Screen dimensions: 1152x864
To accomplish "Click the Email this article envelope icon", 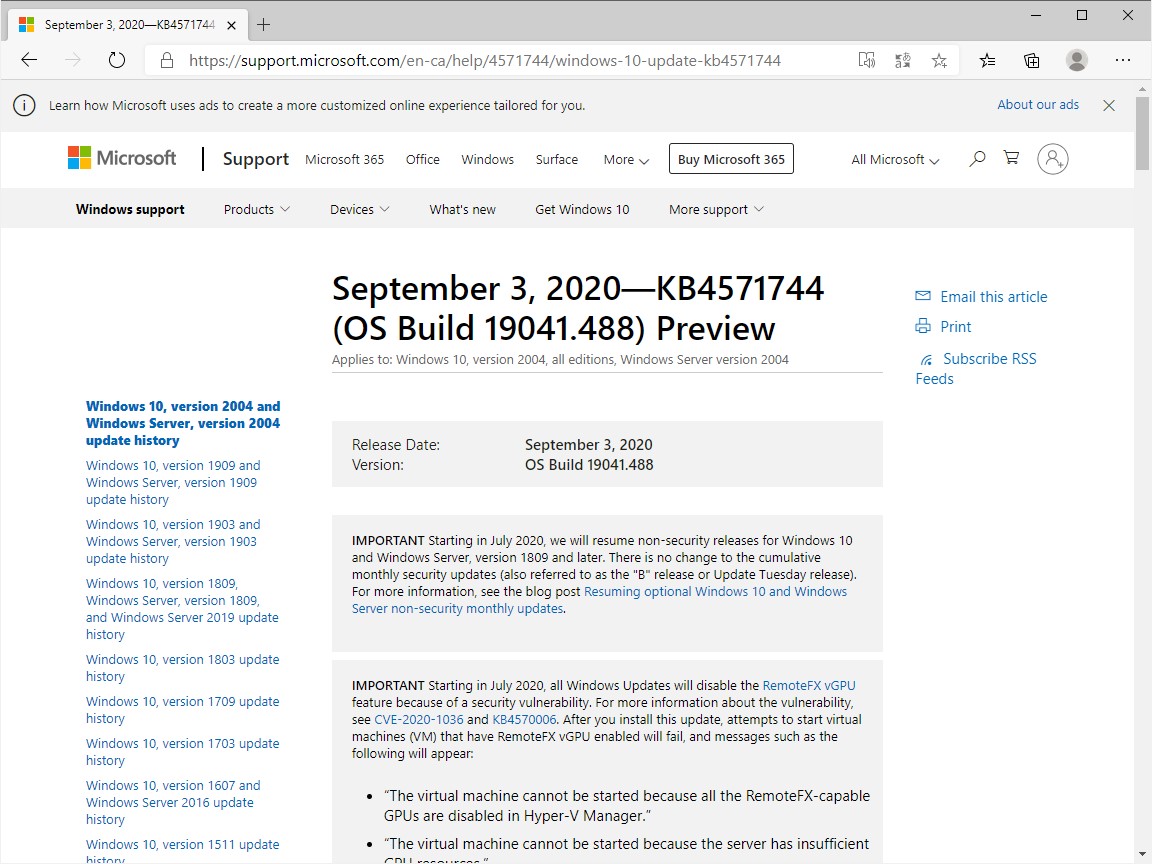I will tap(923, 295).
